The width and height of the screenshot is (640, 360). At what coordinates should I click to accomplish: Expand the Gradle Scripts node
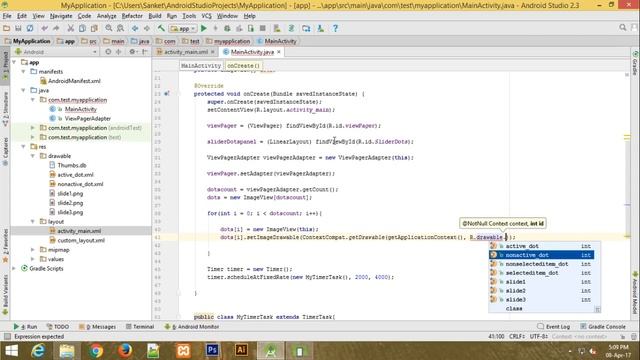(x=15, y=268)
